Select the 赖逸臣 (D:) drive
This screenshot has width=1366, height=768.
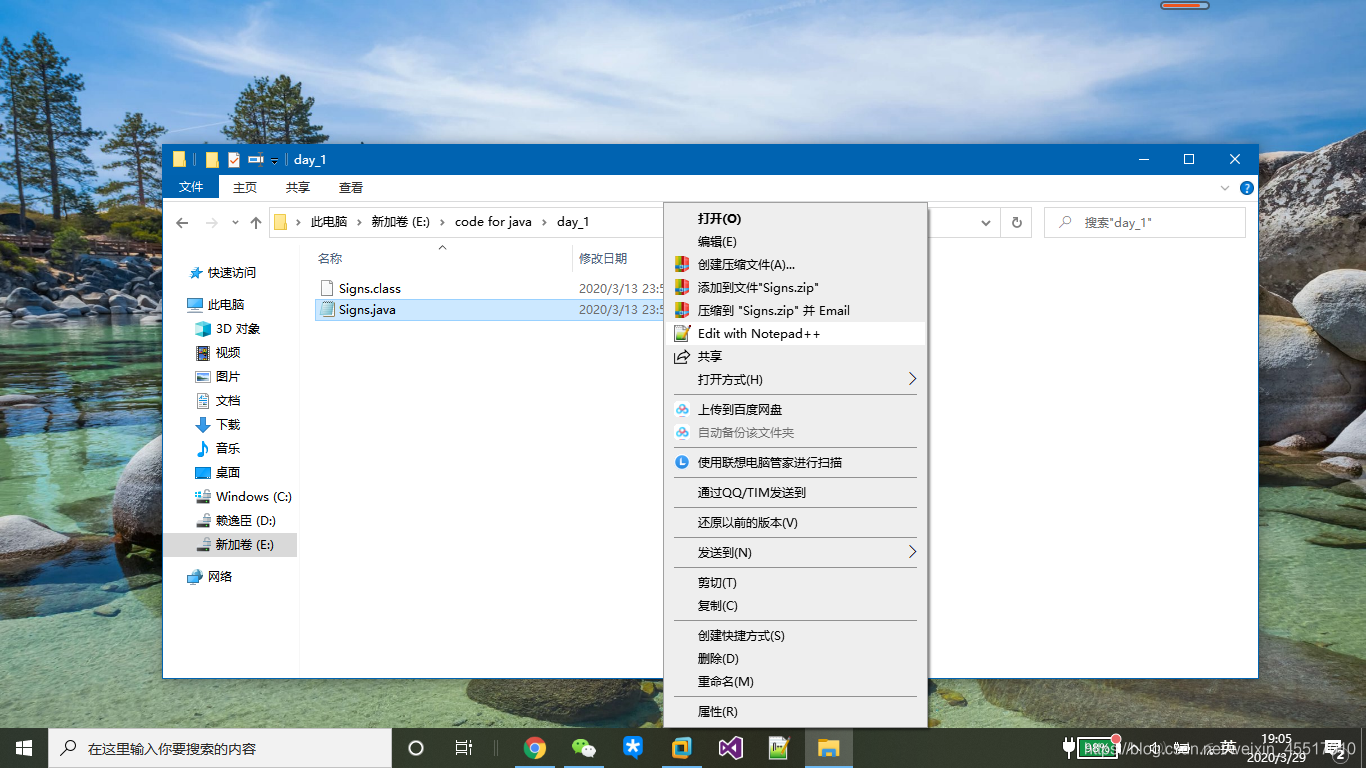pos(245,520)
